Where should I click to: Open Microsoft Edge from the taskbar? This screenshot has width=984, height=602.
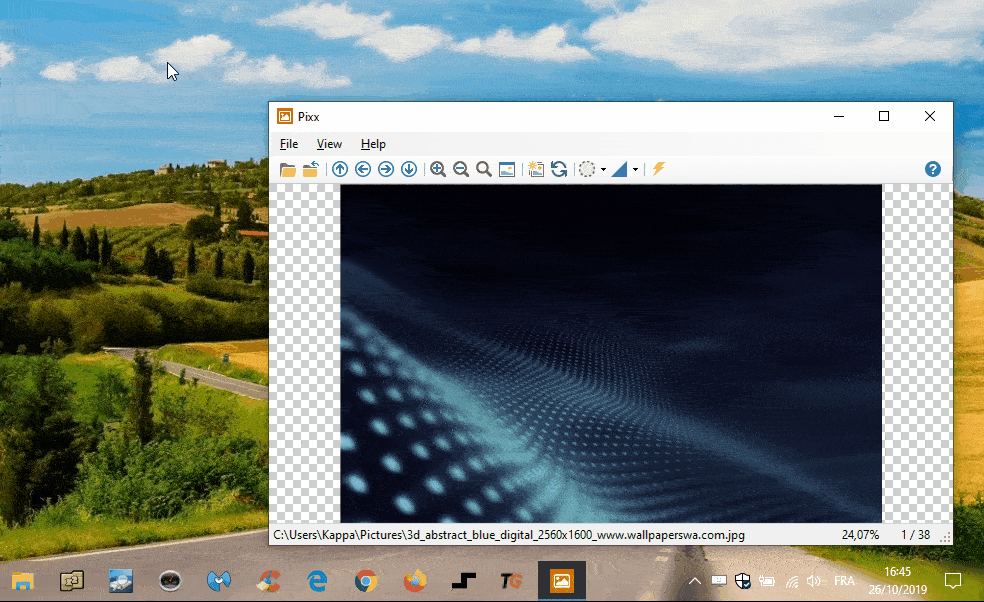tap(318, 581)
